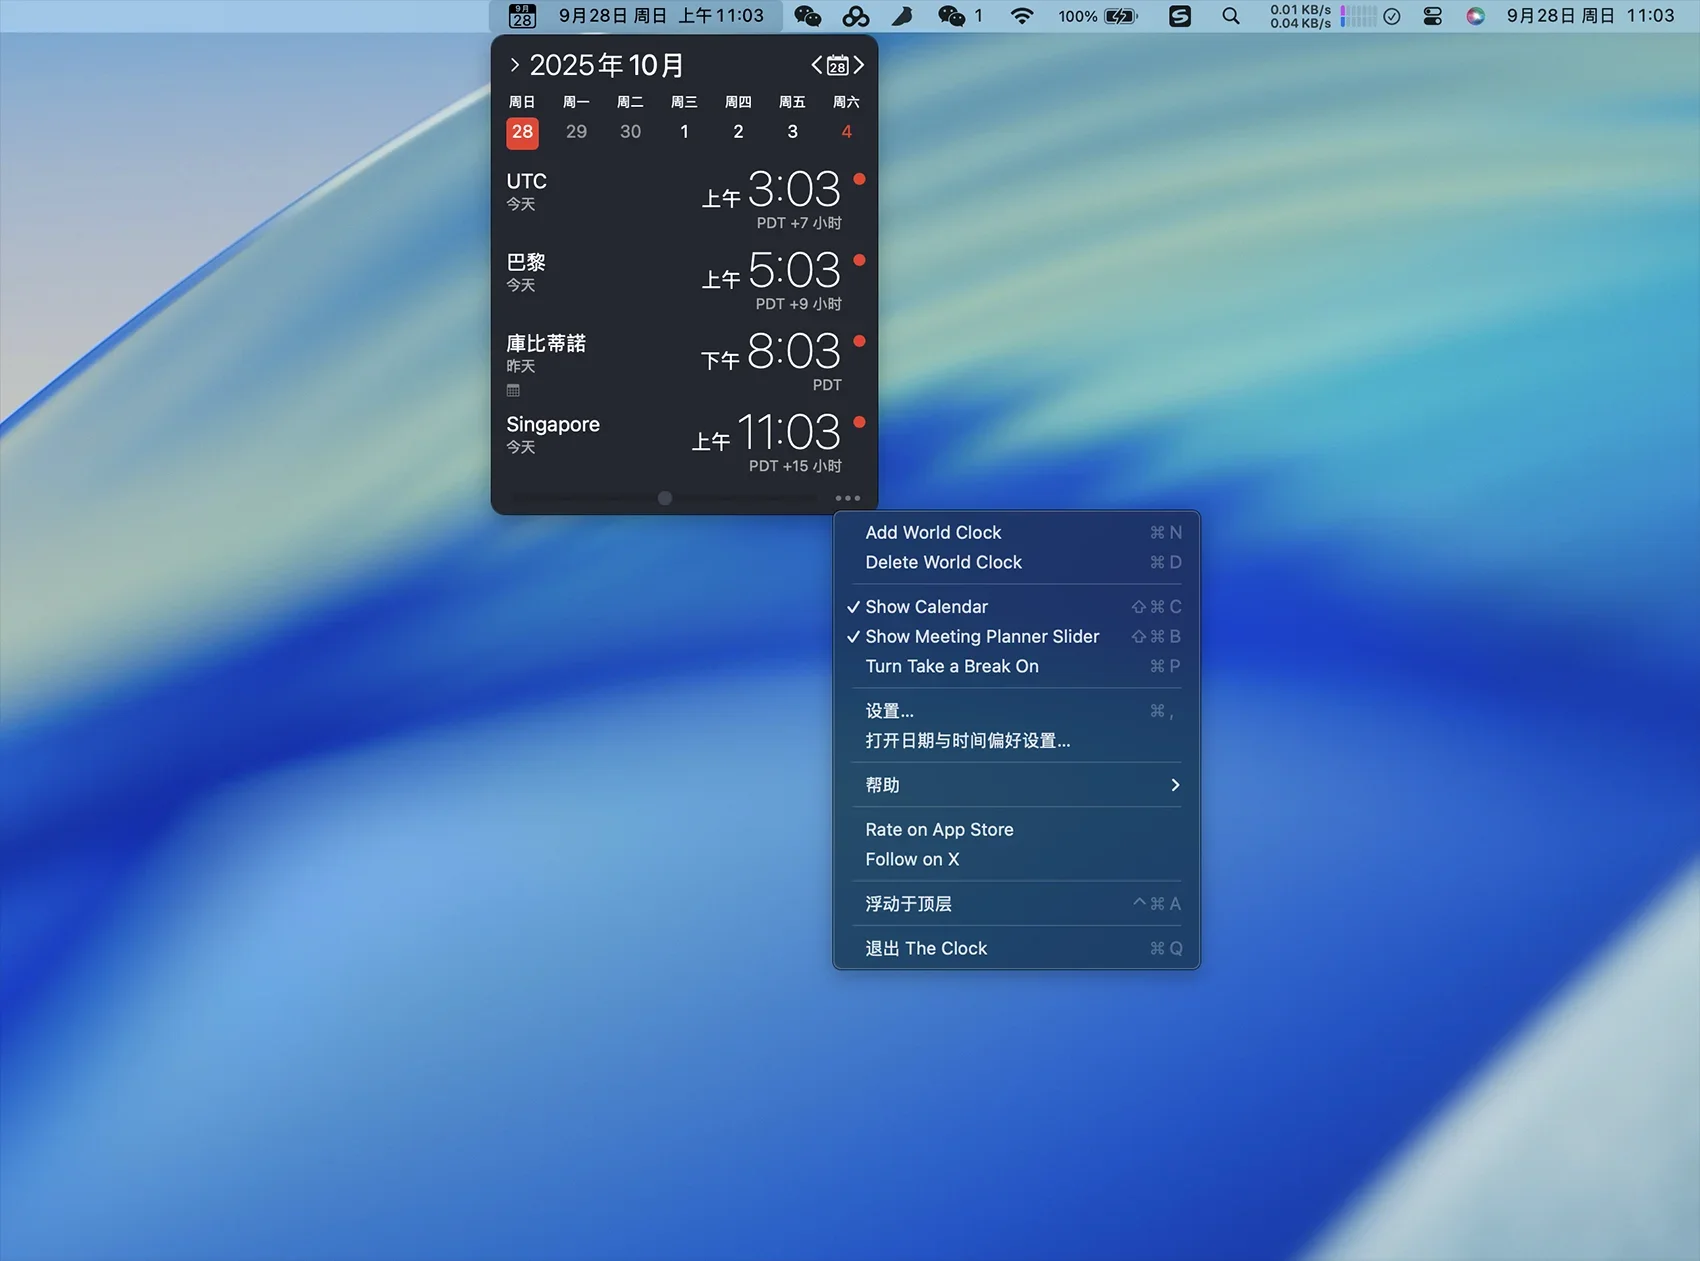Click PDT +7 小时 offset label

tap(799, 223)
